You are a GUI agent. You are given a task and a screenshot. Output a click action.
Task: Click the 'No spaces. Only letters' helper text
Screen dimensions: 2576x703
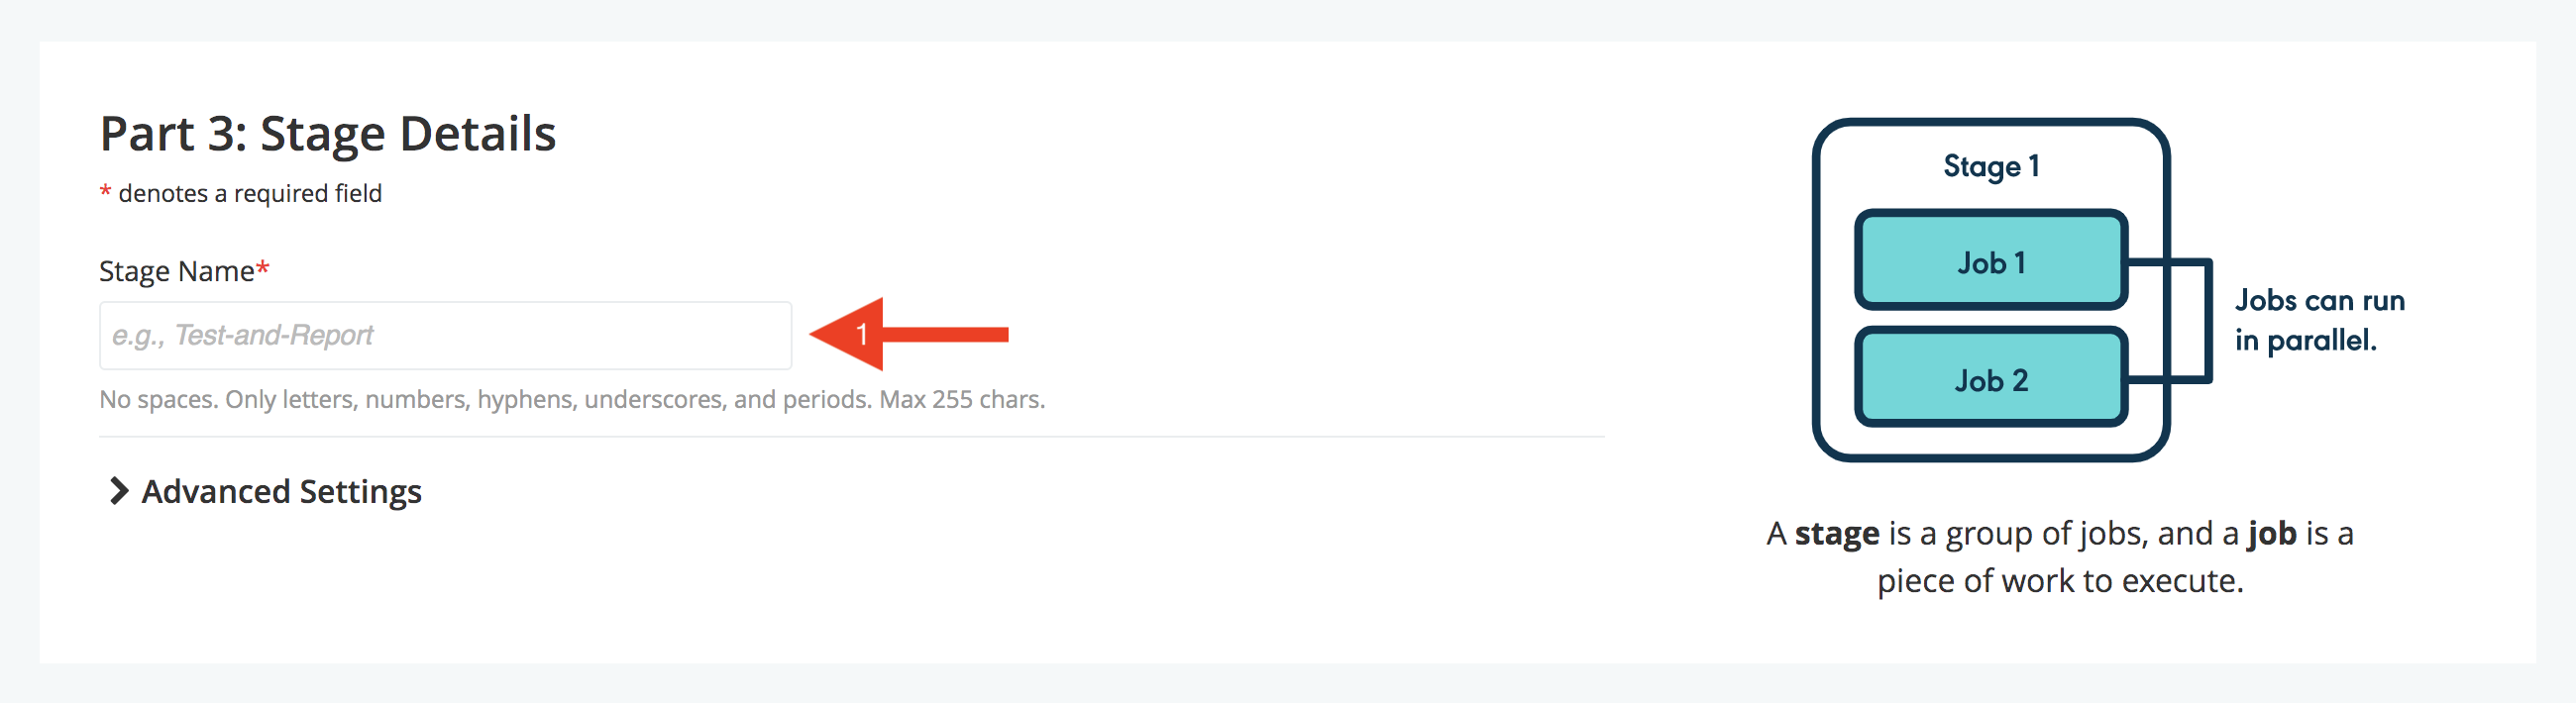tap(572, 399)
